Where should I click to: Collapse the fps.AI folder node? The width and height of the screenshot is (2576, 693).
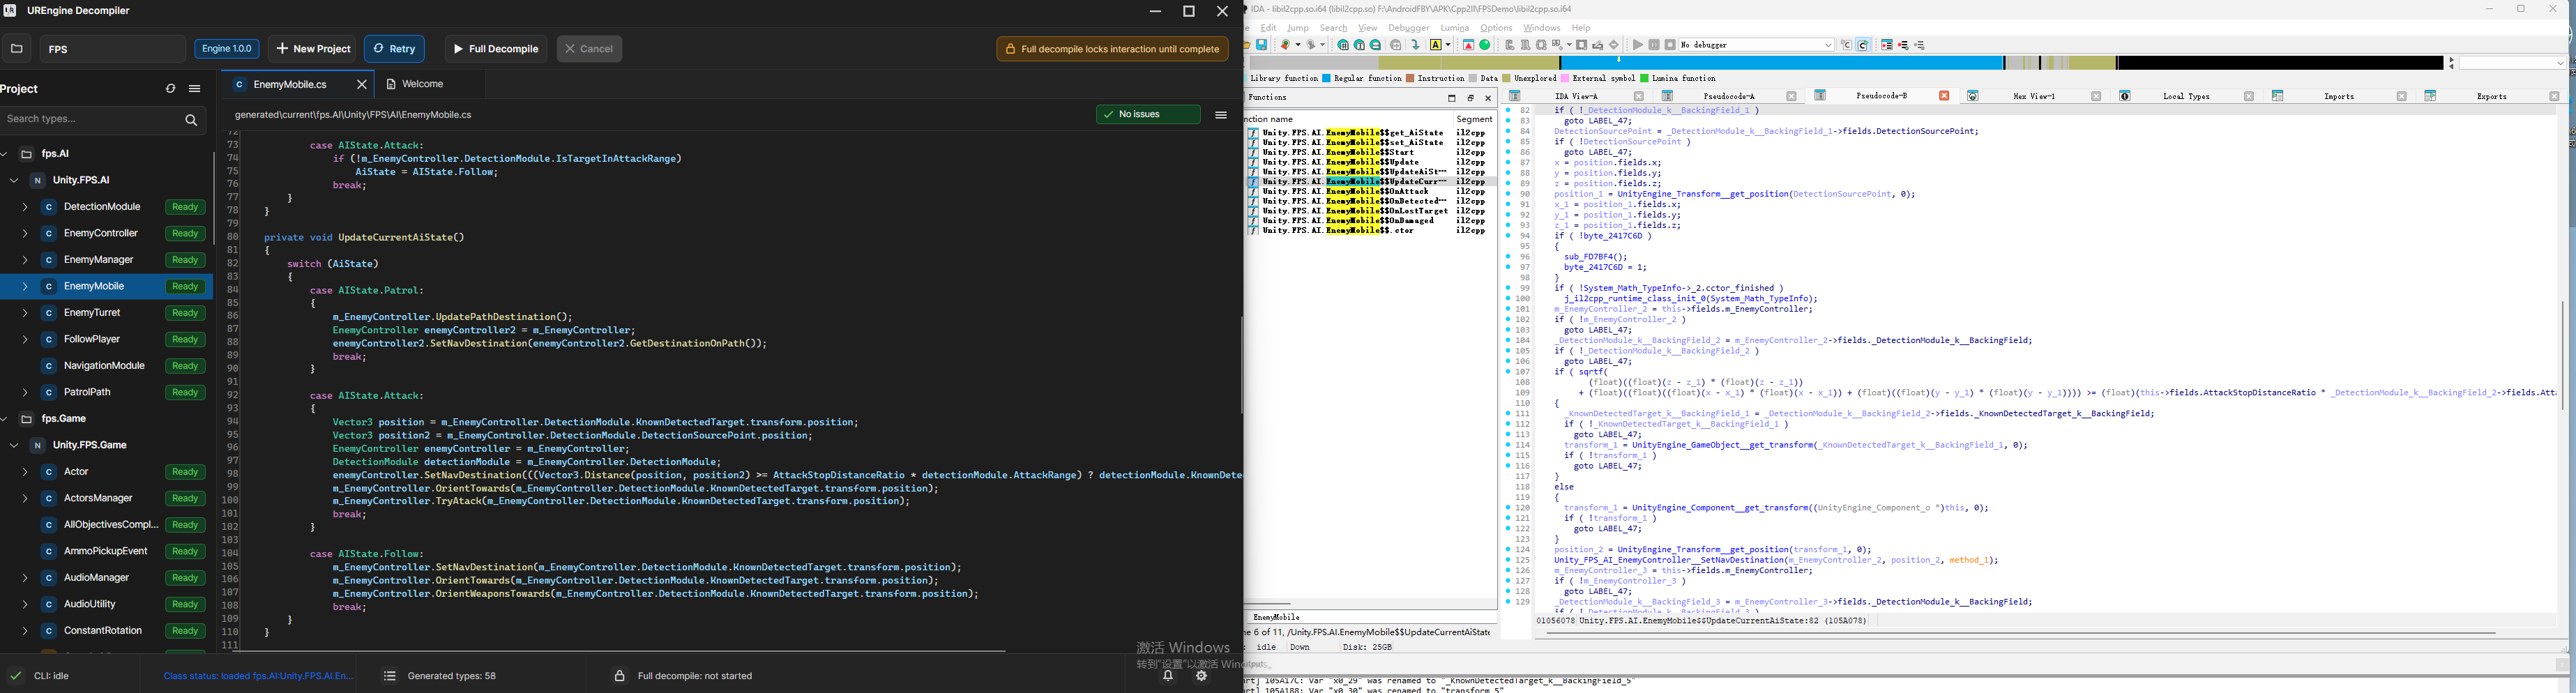pyautogui.click(x=5, y=154)
